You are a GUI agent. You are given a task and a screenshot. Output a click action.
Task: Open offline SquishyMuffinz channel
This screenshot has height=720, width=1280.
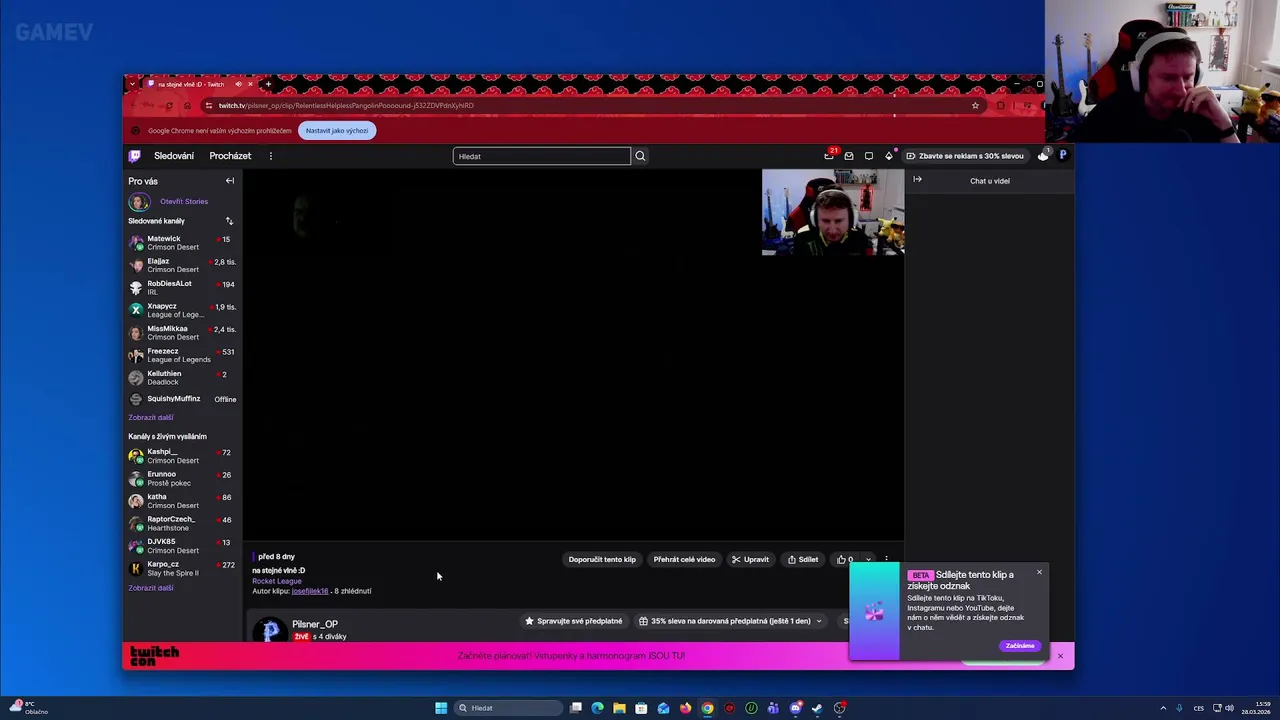click(x=182, y=399)
